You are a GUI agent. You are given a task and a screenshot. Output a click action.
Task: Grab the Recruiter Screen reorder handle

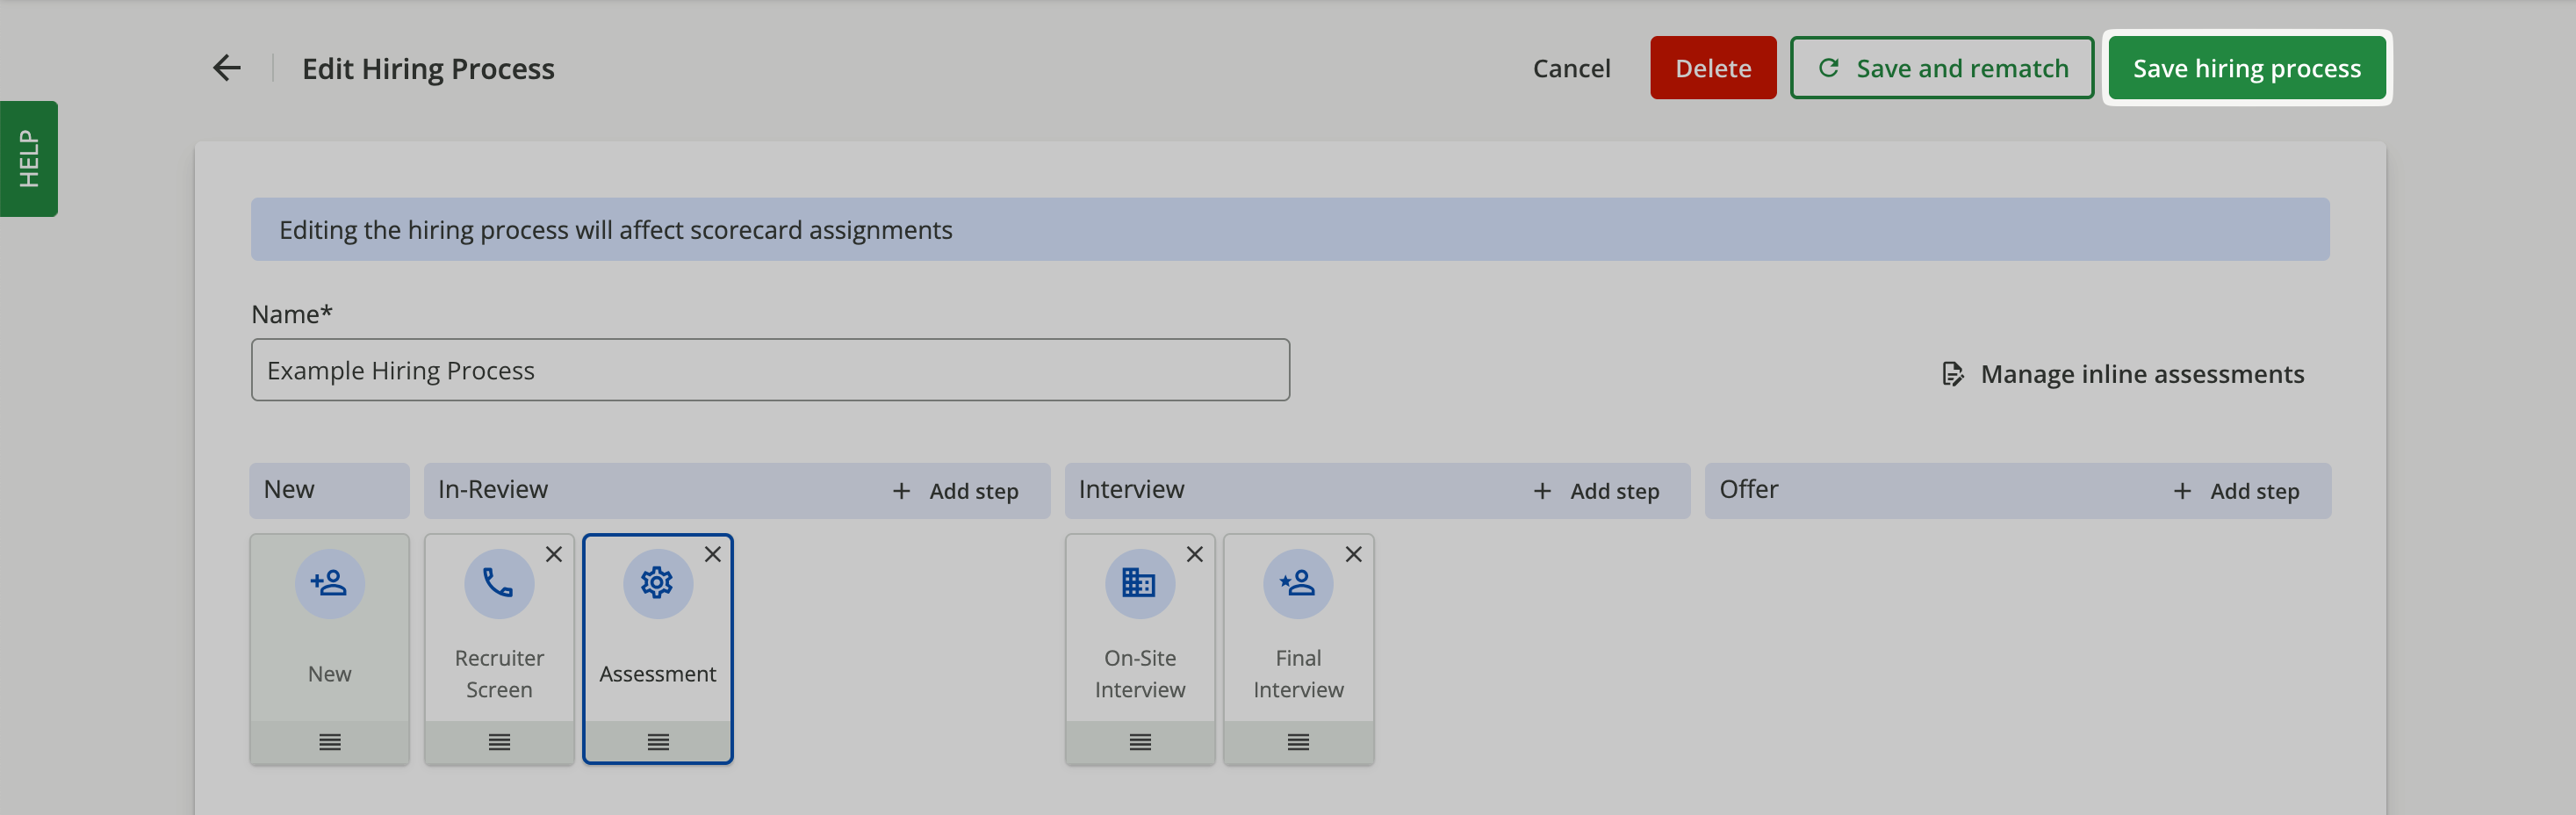(x=499, y=742)
